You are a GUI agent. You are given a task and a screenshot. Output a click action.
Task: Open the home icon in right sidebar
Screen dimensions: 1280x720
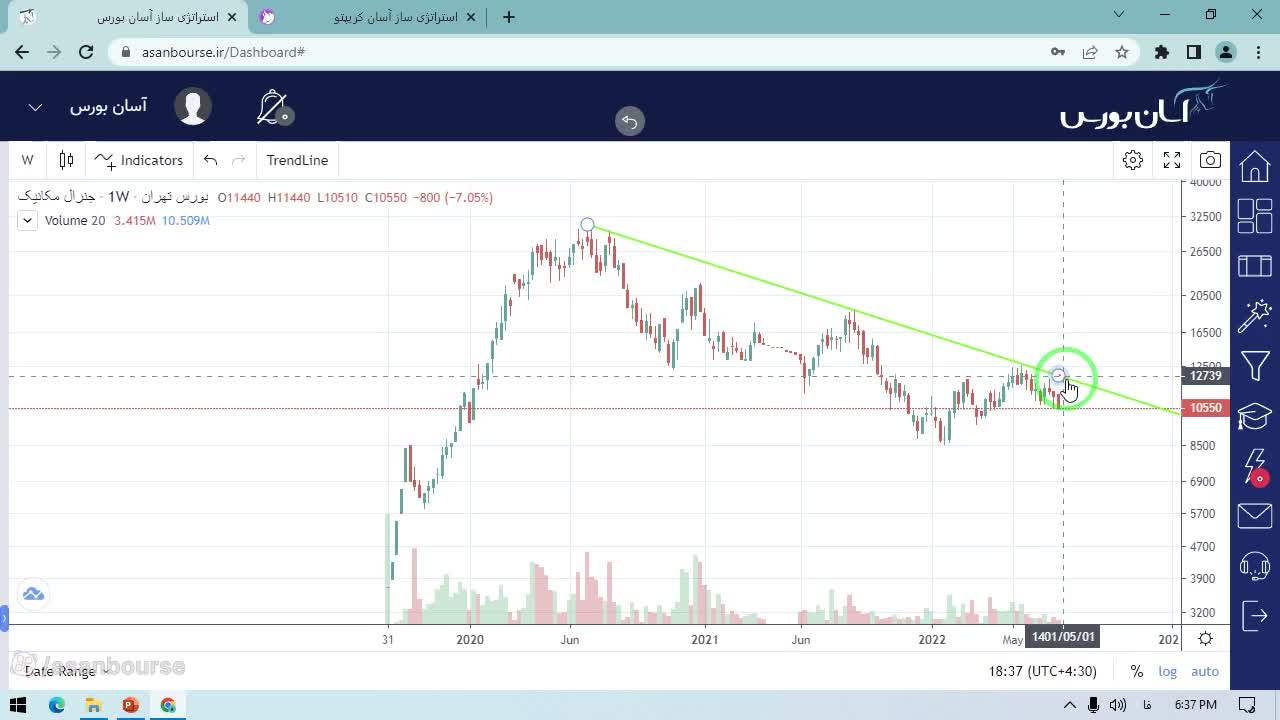click(1255, 166)
